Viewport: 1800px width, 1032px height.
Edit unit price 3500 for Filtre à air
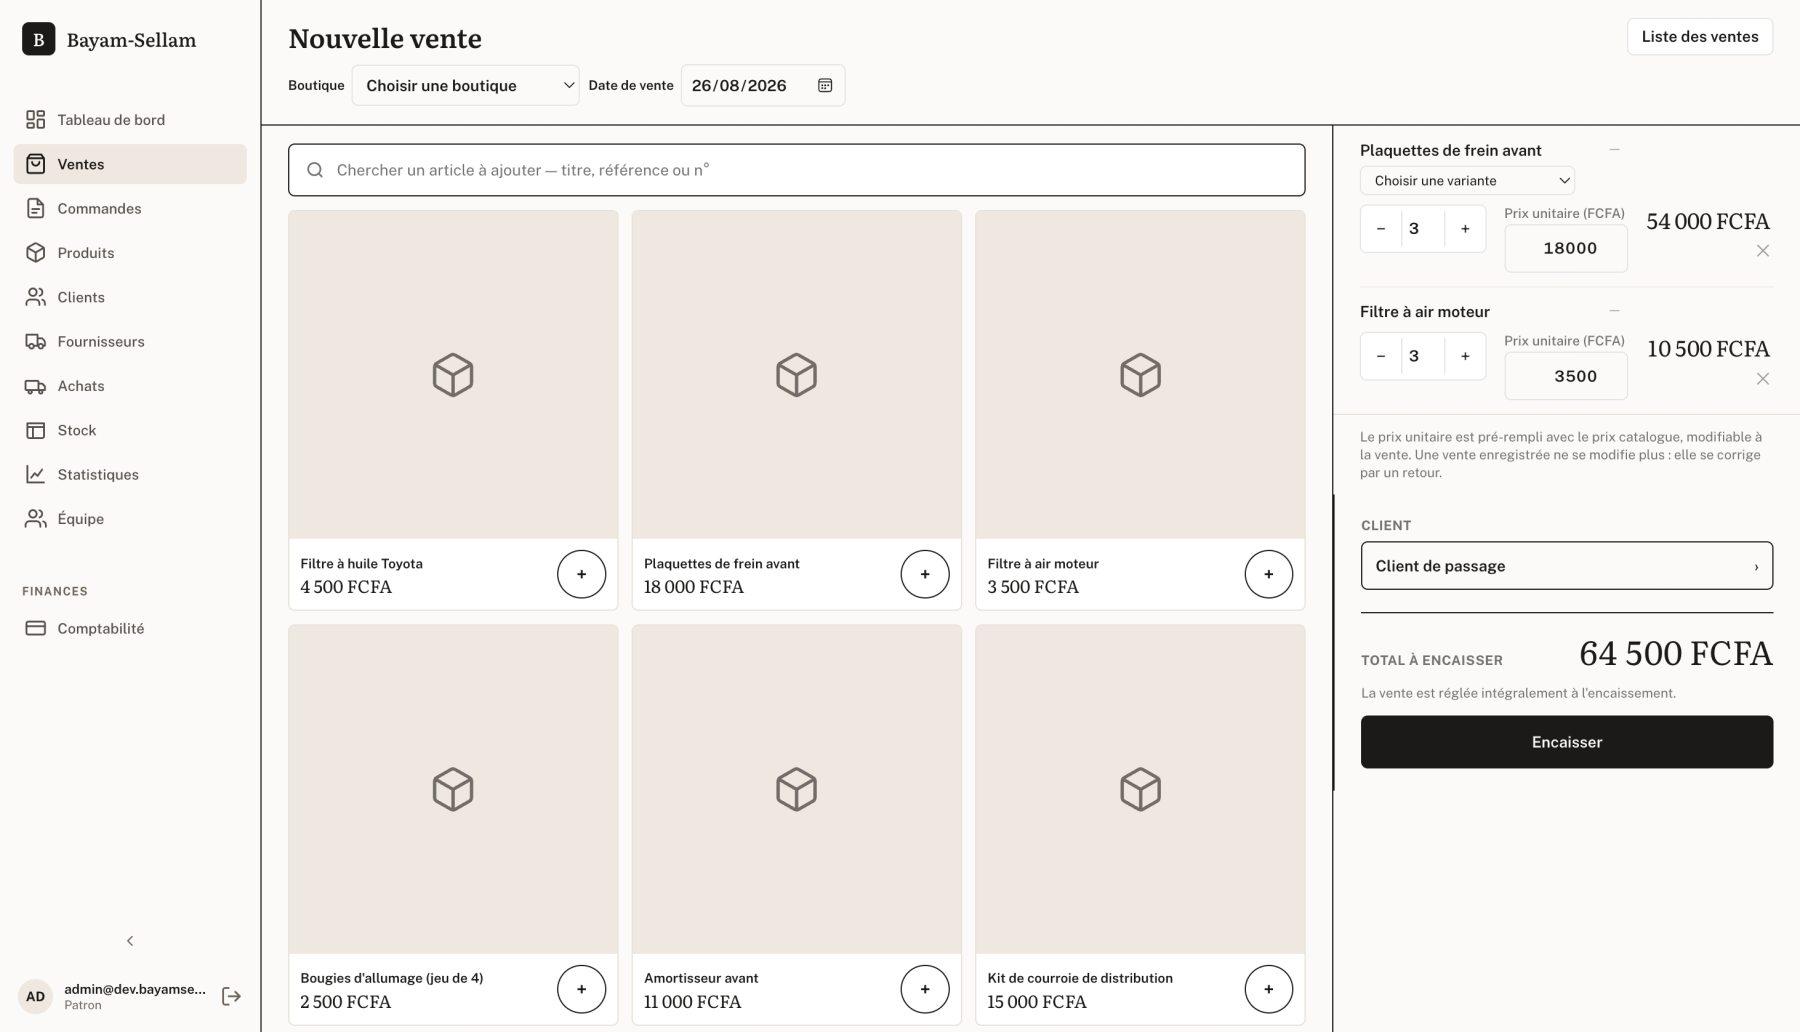1566,376
